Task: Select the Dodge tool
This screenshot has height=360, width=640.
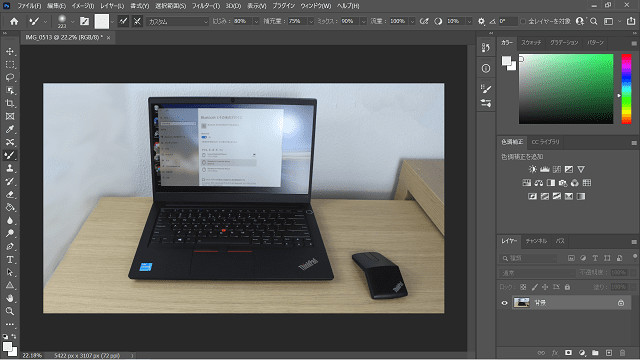Action: (10, 233)
